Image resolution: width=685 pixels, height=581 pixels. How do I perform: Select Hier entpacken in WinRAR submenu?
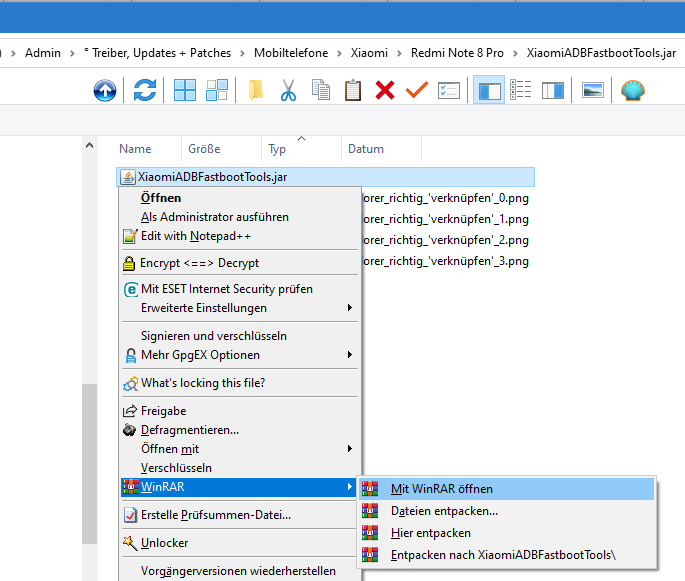tap(507, 533)
